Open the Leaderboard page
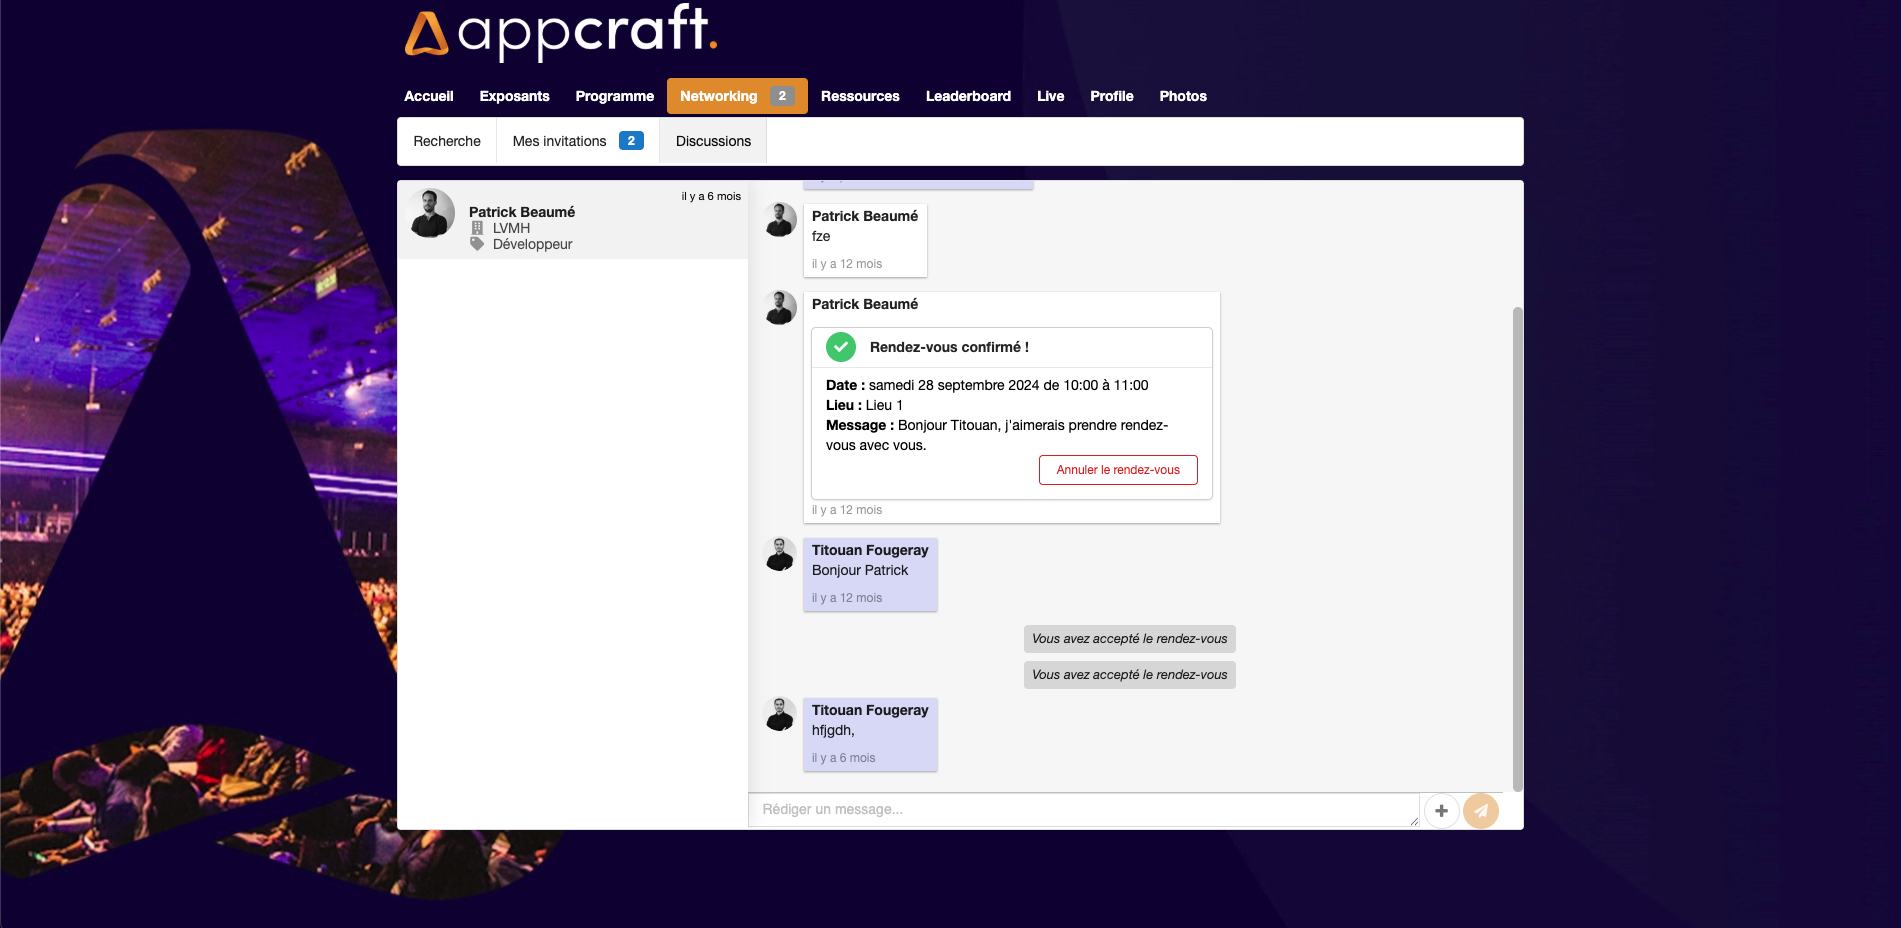The height and width of the screenshot is (928, 1901). click(968, 96)
